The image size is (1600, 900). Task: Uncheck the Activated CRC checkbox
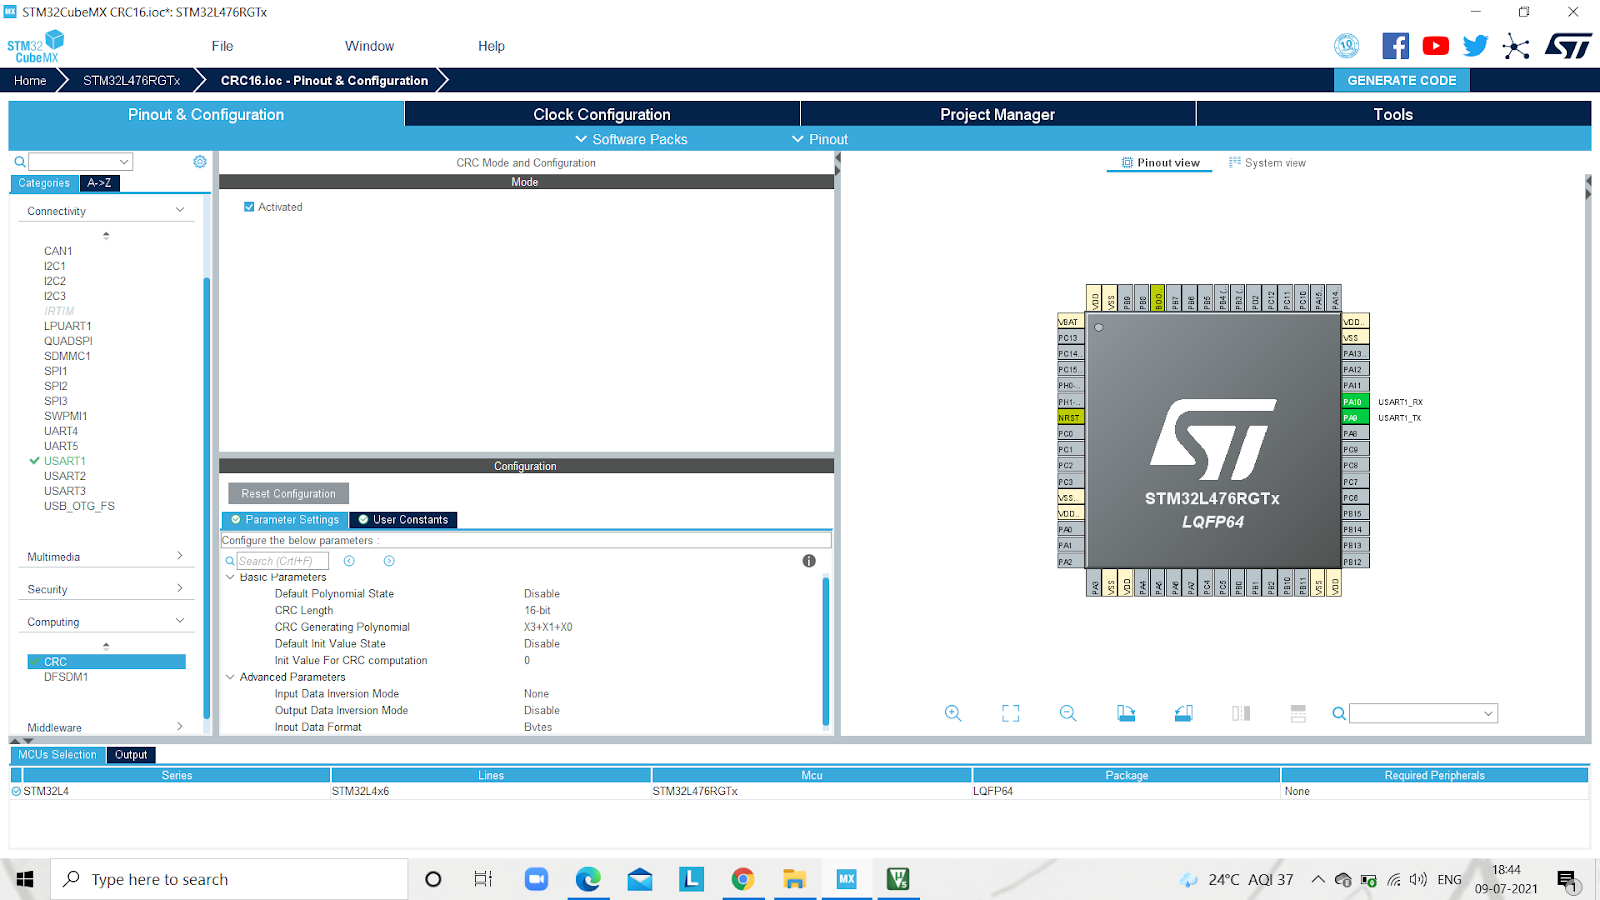point(249,207)
